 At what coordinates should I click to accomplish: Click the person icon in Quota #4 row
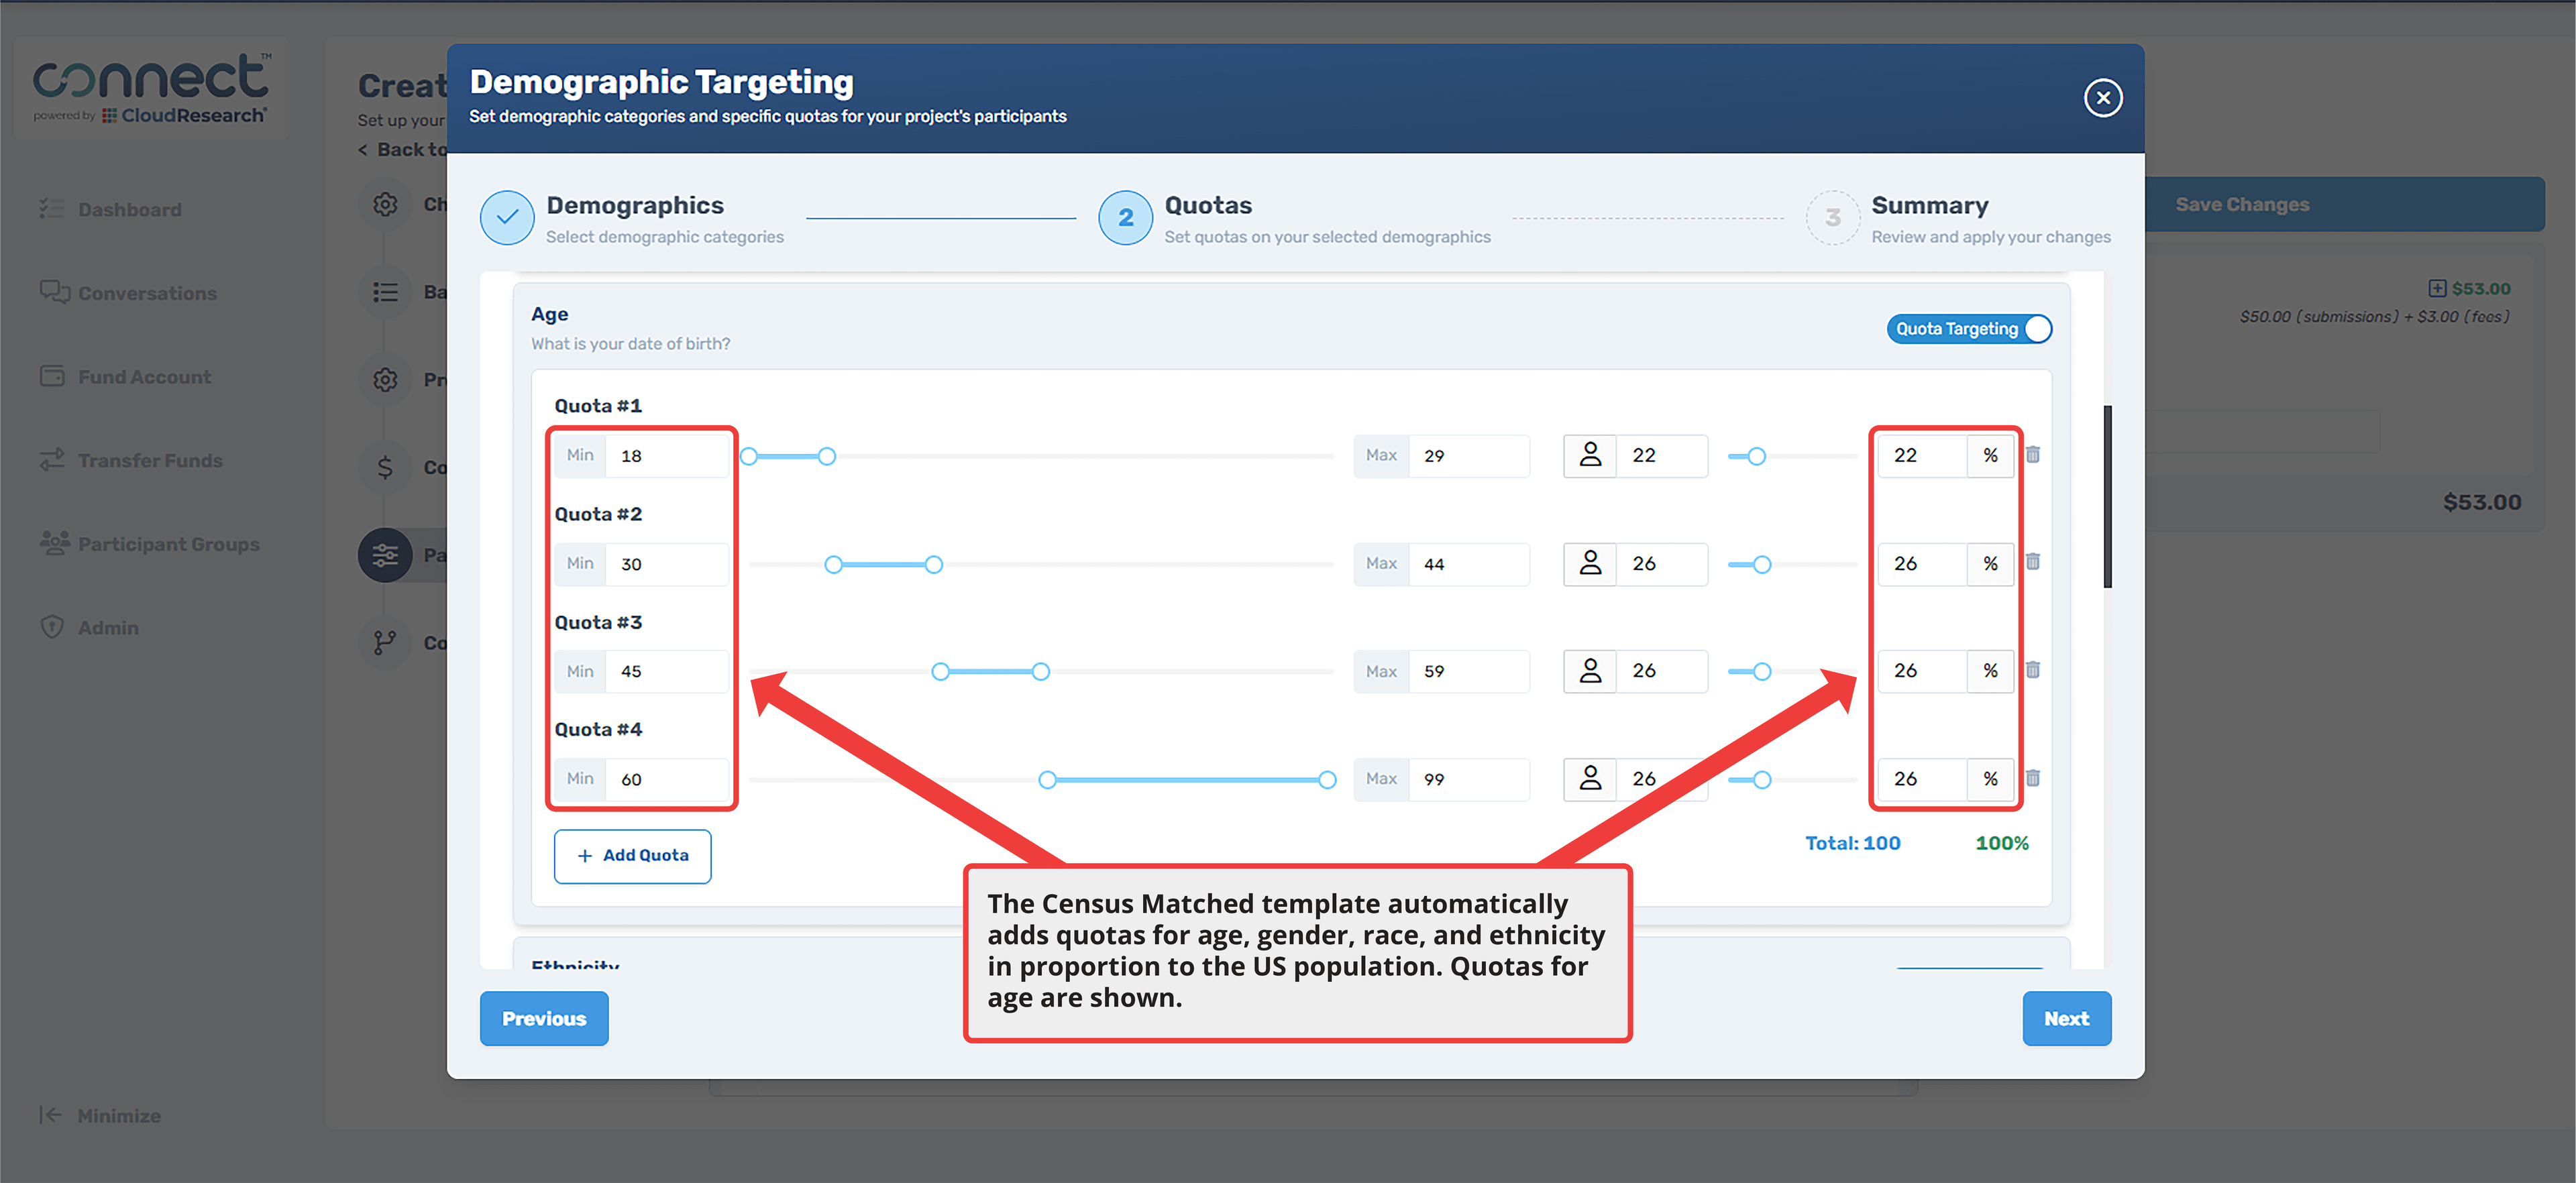[x=1590, y=779]
